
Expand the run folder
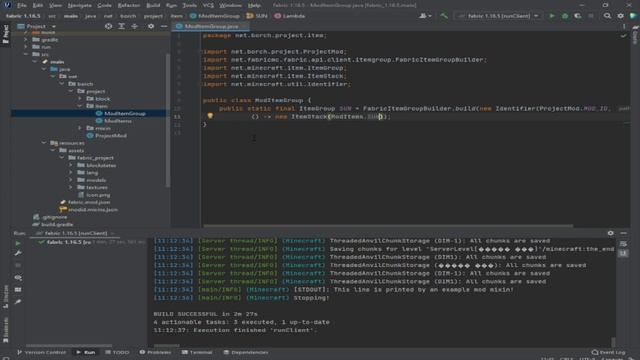click(26, 47)
